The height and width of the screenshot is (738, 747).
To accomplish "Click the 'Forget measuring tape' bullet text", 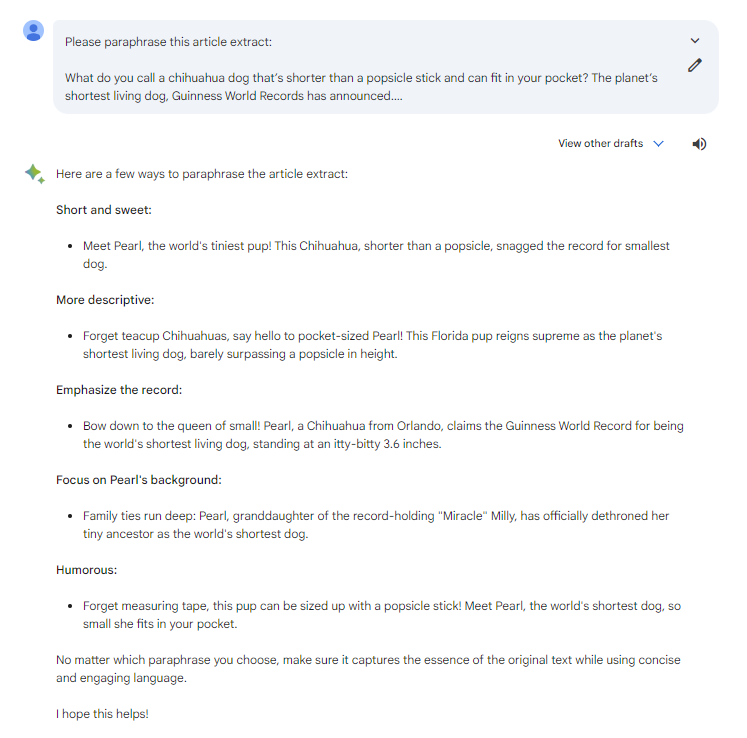I will point(382,615).
